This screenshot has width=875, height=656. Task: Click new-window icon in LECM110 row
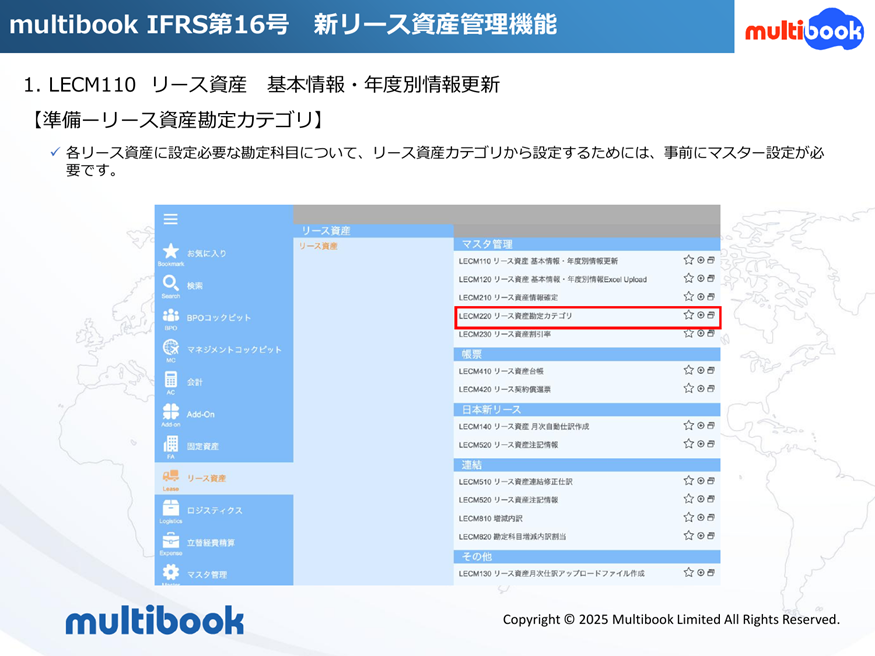point(711,260)
